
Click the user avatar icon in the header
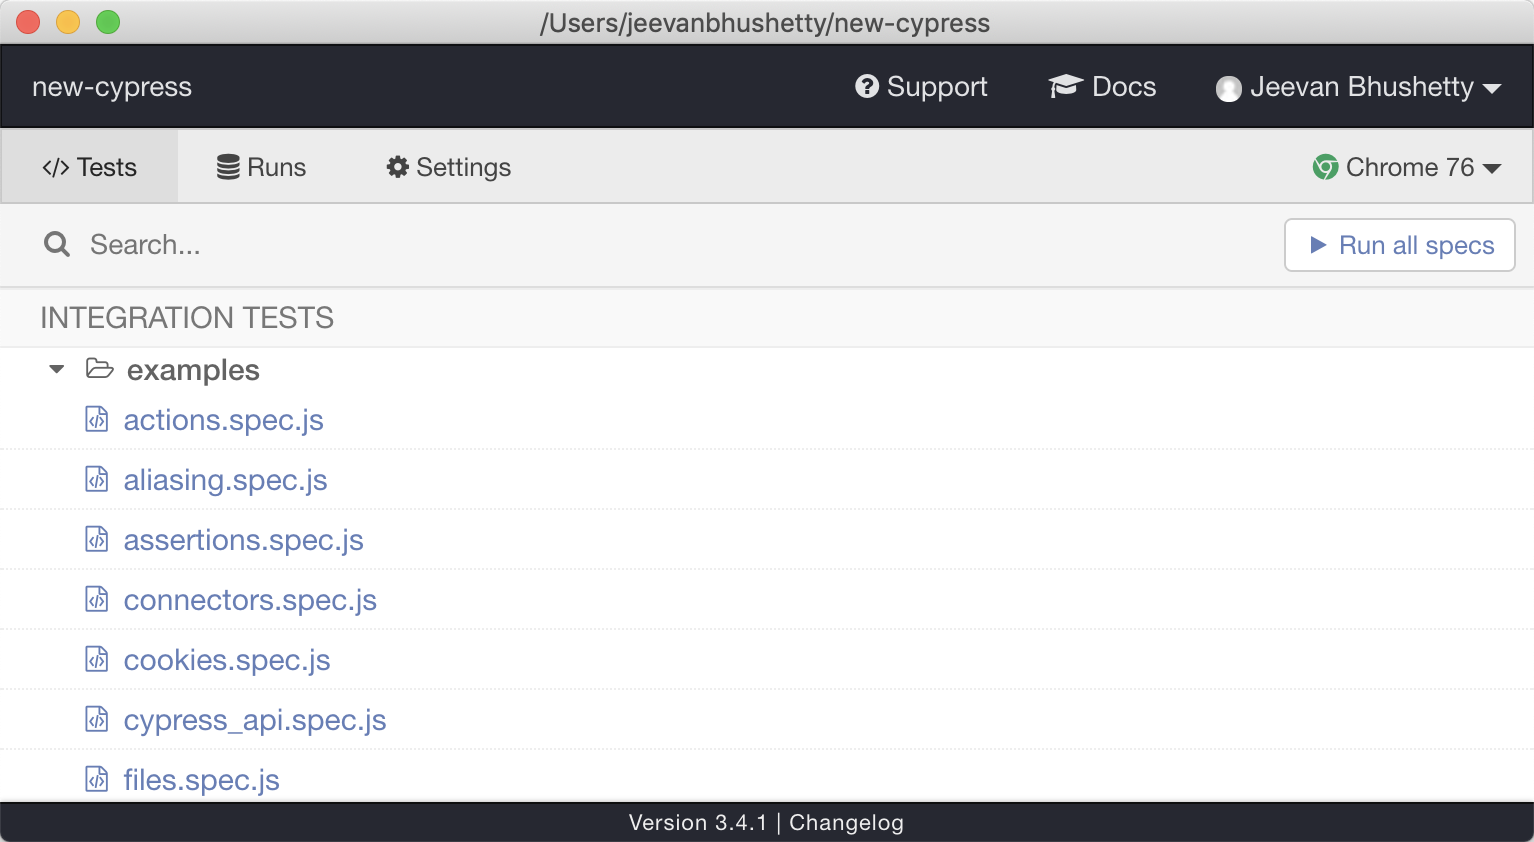[1228, 88]
